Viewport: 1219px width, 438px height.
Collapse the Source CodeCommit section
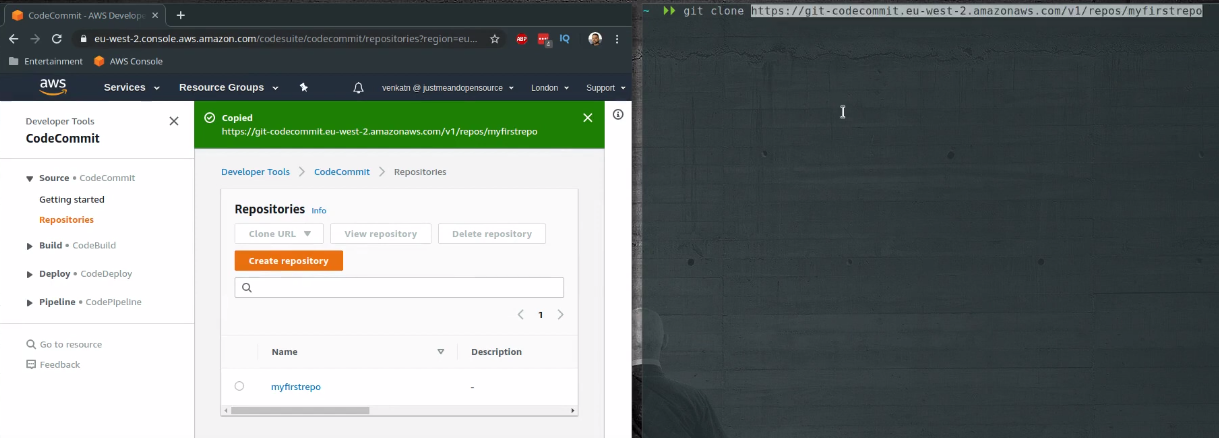click(x=30, y=178)
